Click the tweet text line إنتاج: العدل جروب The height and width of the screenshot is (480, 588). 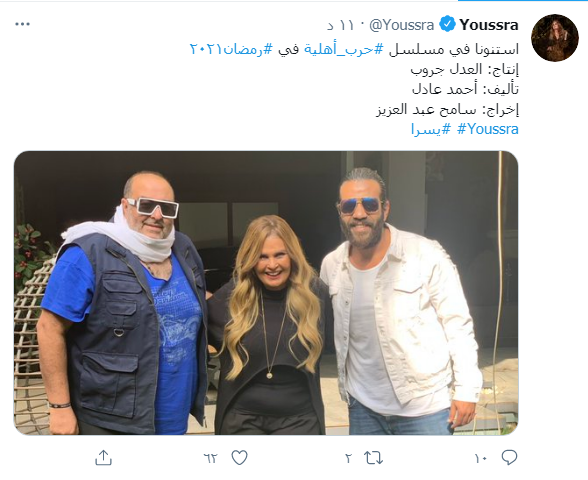(x=465, y=70)
